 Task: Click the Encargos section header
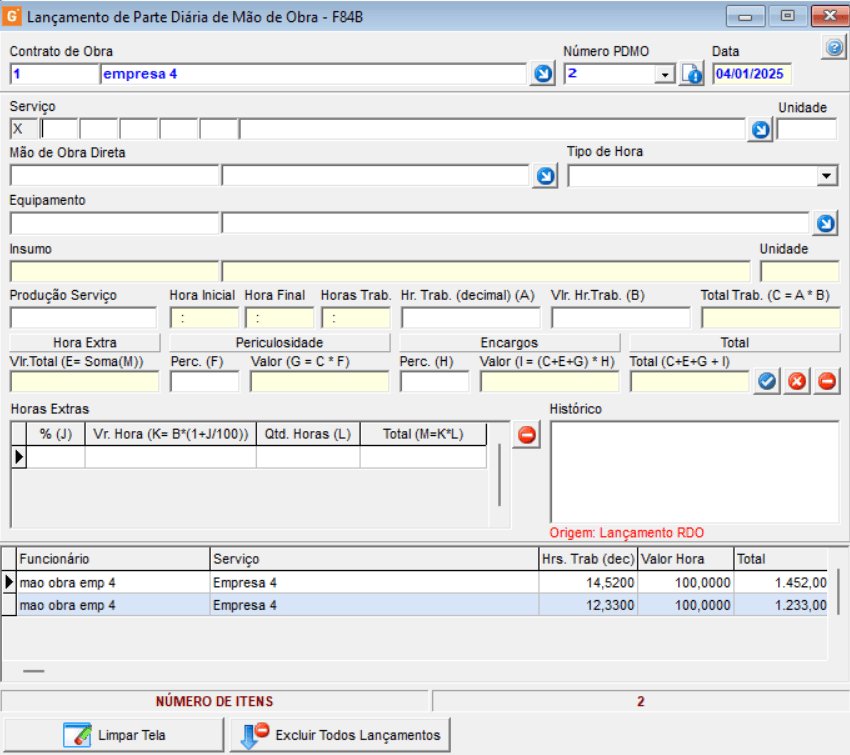click(x=510, y=343)
